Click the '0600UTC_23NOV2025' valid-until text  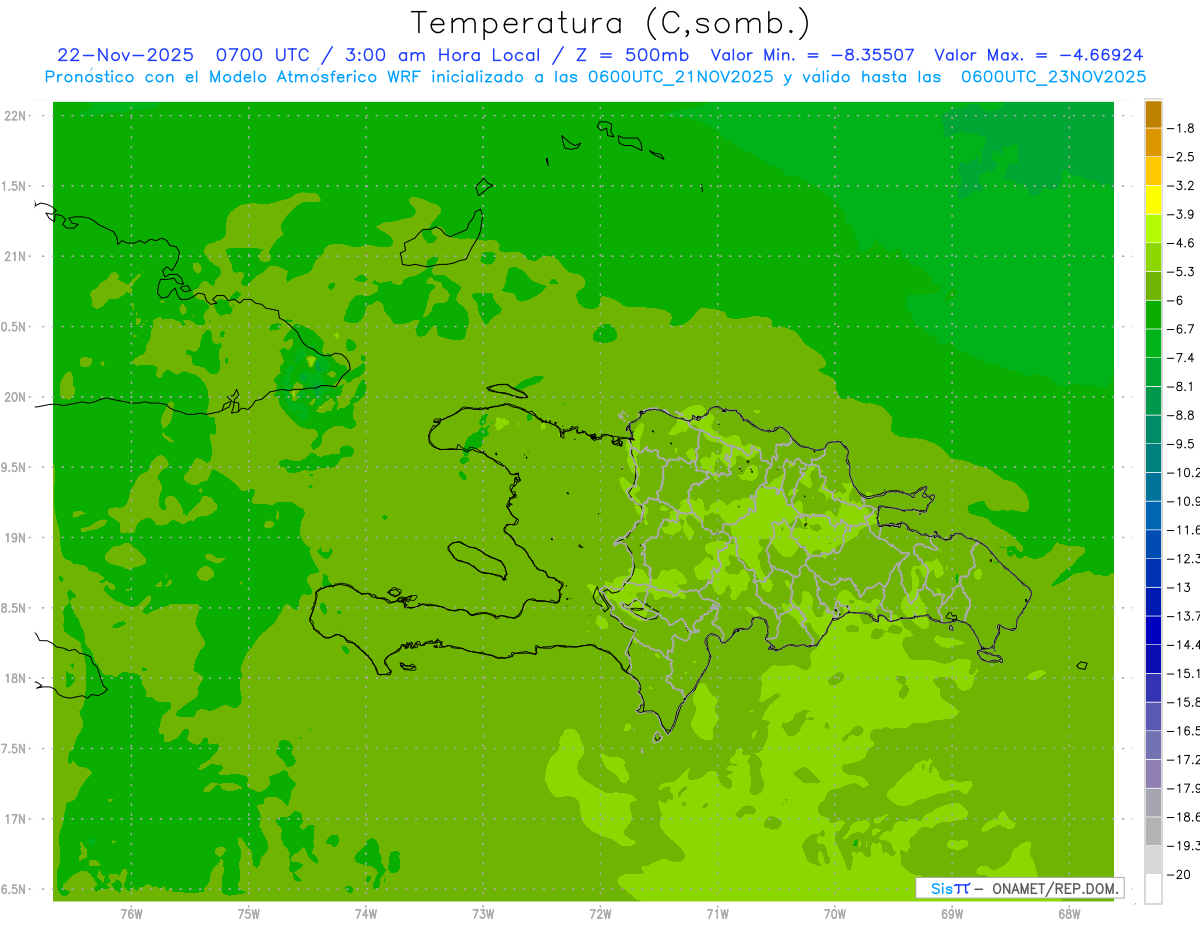(x=1053, y=77)
